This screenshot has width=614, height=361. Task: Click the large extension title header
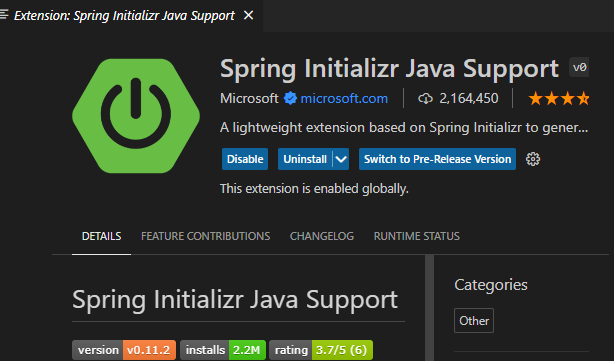coord(390,69)
